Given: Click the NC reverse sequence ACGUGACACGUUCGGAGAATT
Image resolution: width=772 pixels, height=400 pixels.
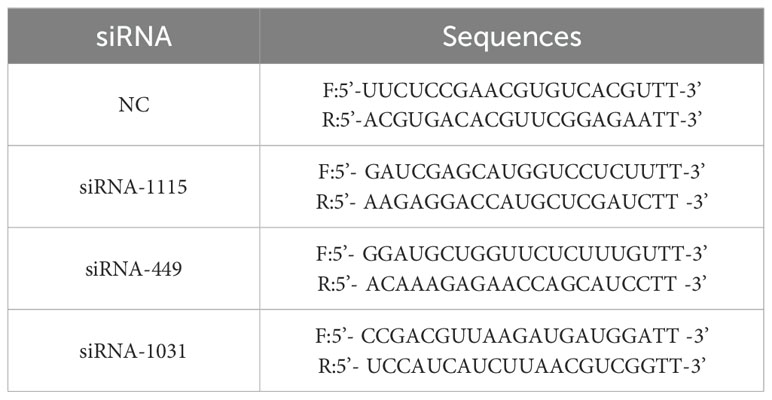Looking at the screenshot, I should (x=521, y=118).
